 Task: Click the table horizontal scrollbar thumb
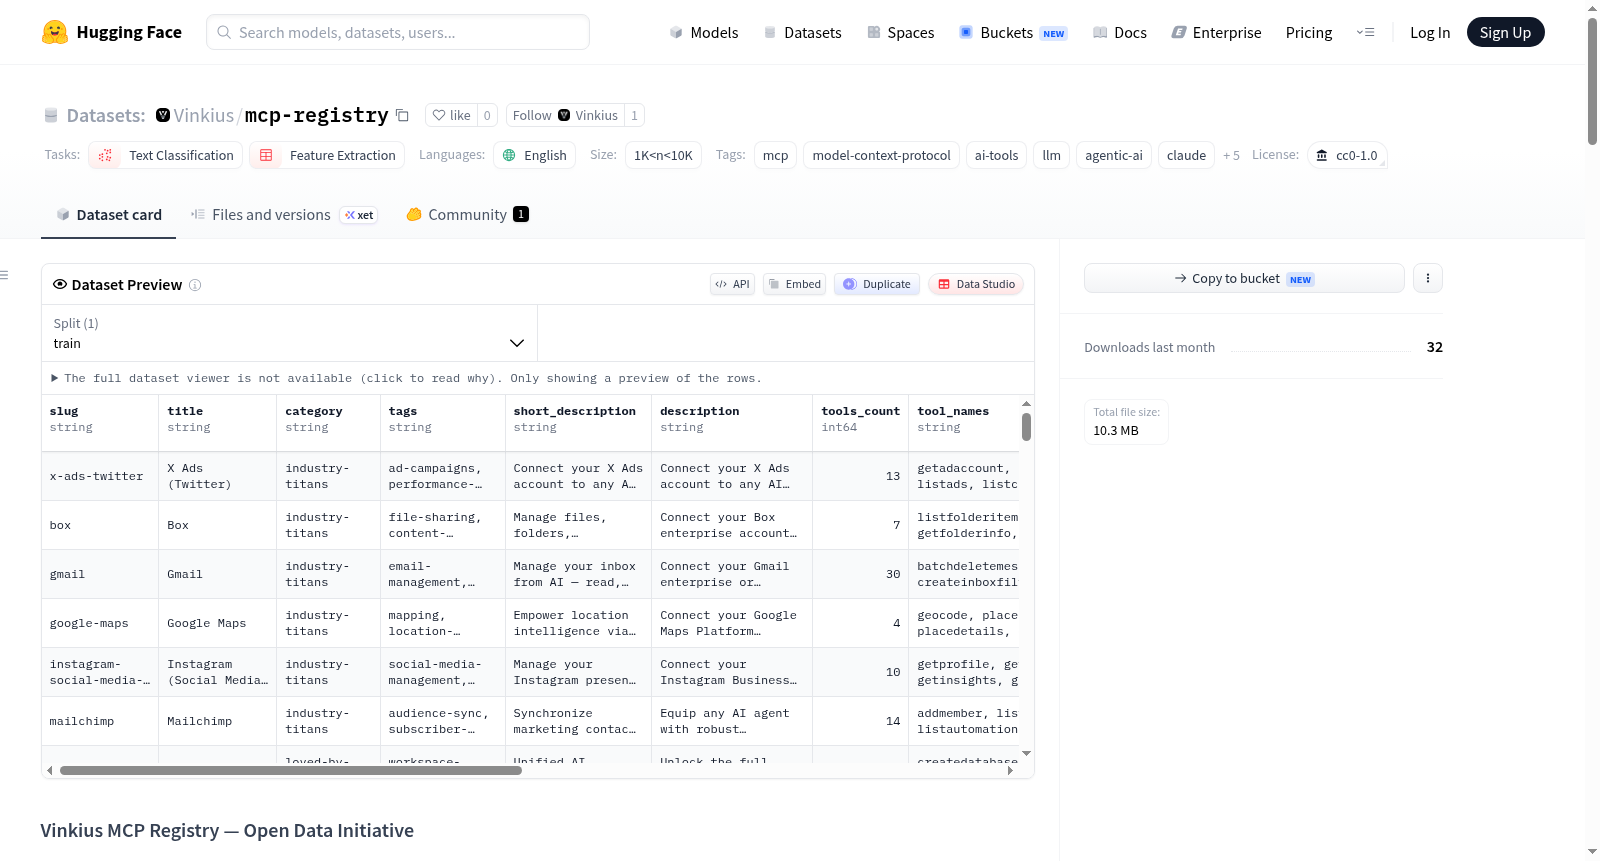pyautogui.click(x=291, y=771)
